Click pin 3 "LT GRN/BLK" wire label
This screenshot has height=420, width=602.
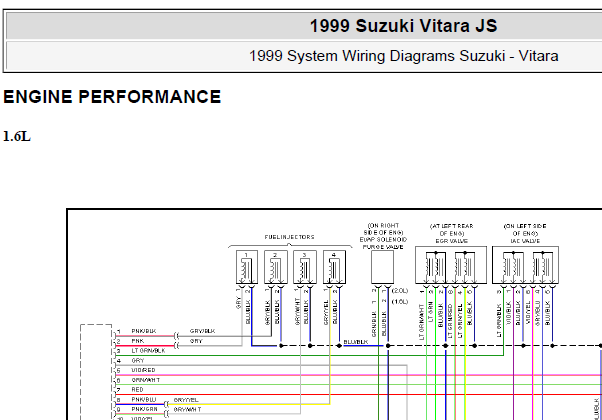[148, 351]
